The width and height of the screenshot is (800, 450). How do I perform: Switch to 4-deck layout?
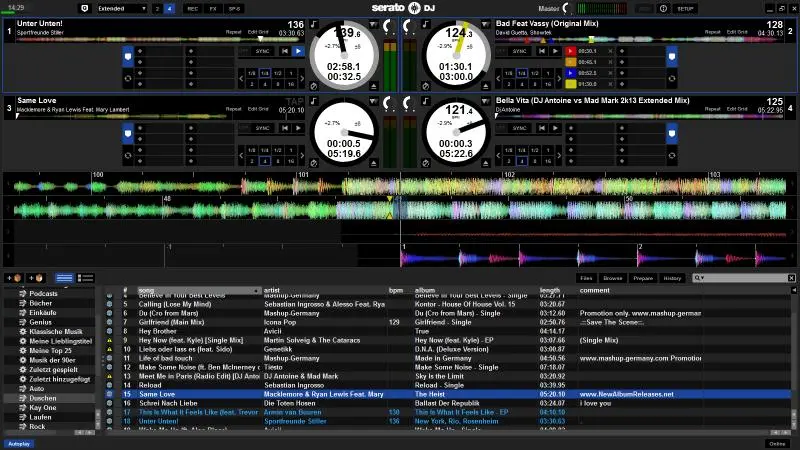(x=169, y=8)
